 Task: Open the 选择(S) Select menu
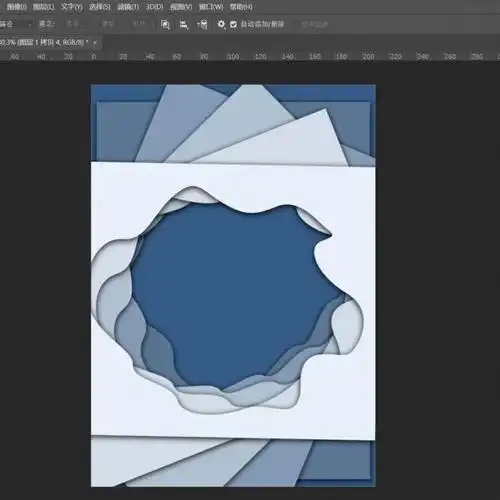[x=100, y=7]
